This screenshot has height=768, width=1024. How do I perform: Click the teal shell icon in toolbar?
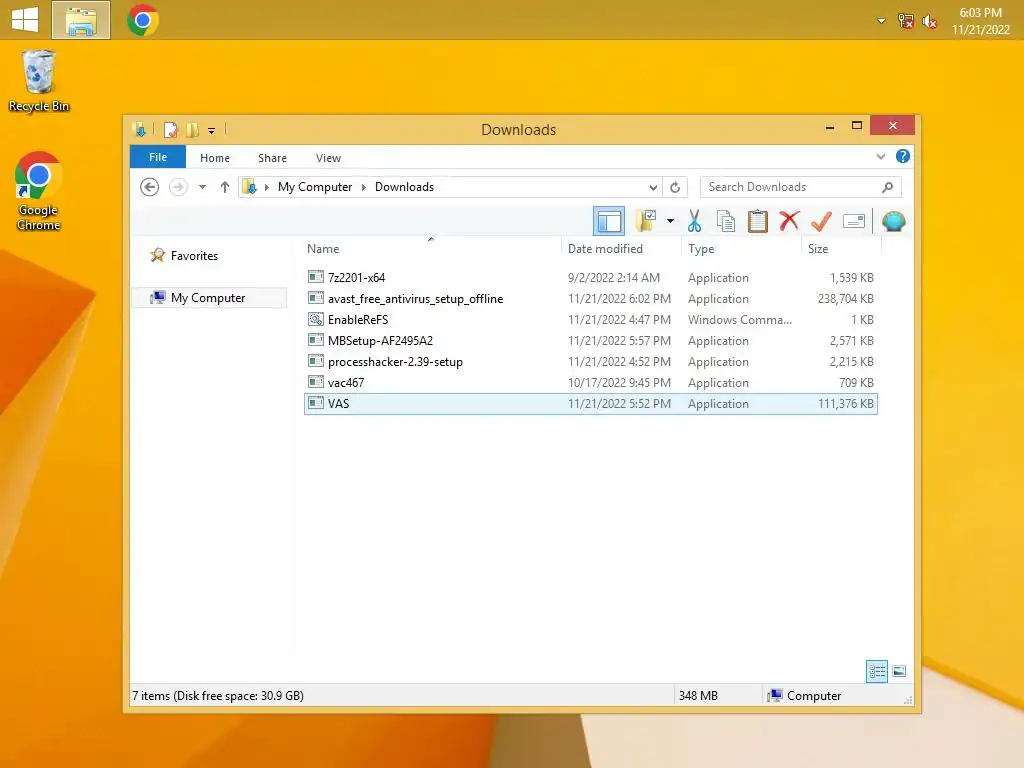pos(893,221)
